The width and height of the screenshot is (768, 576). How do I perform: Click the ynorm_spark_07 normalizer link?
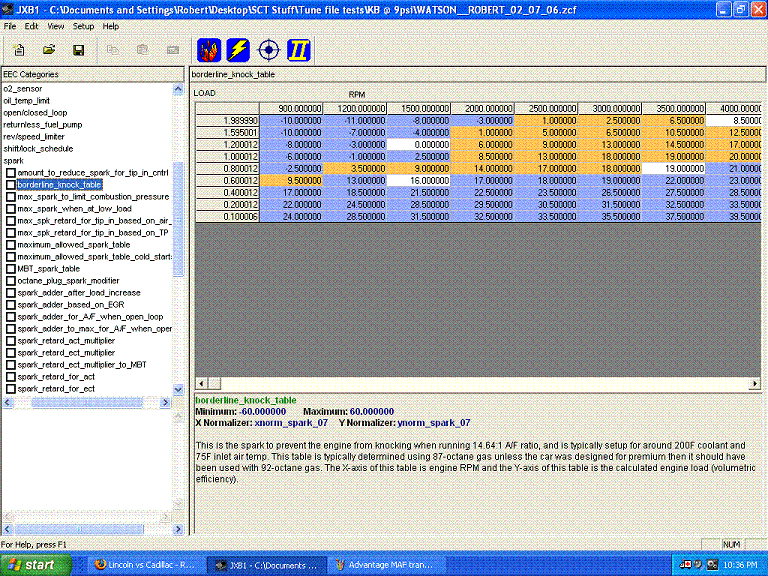tap(434, 423)
